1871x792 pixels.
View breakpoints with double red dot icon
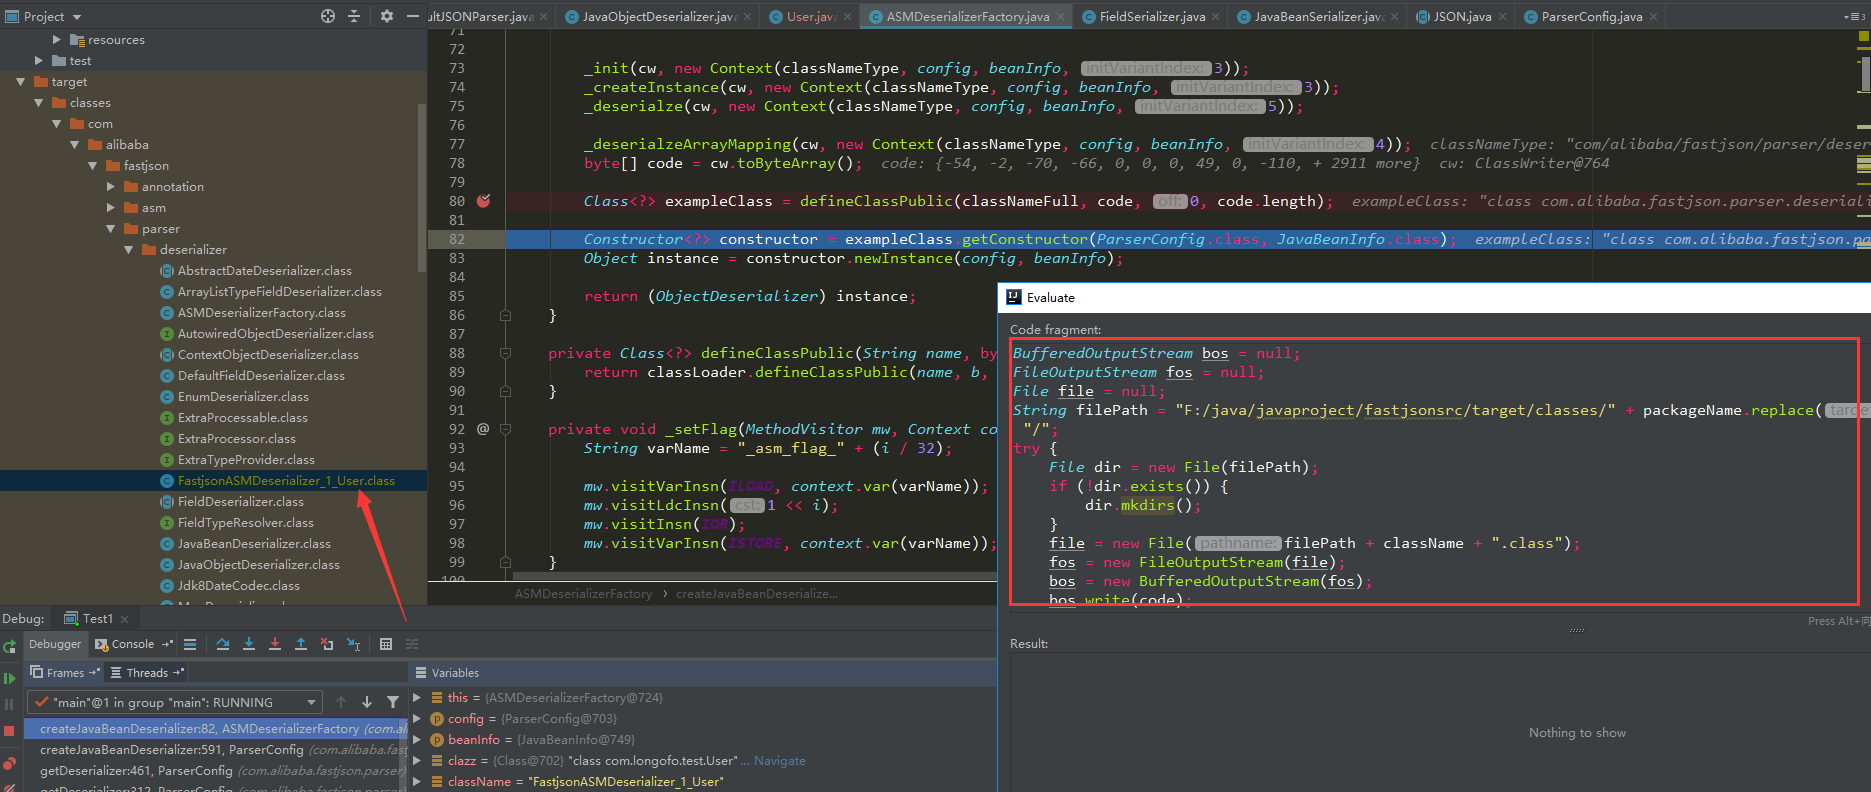tap(10, 764)
